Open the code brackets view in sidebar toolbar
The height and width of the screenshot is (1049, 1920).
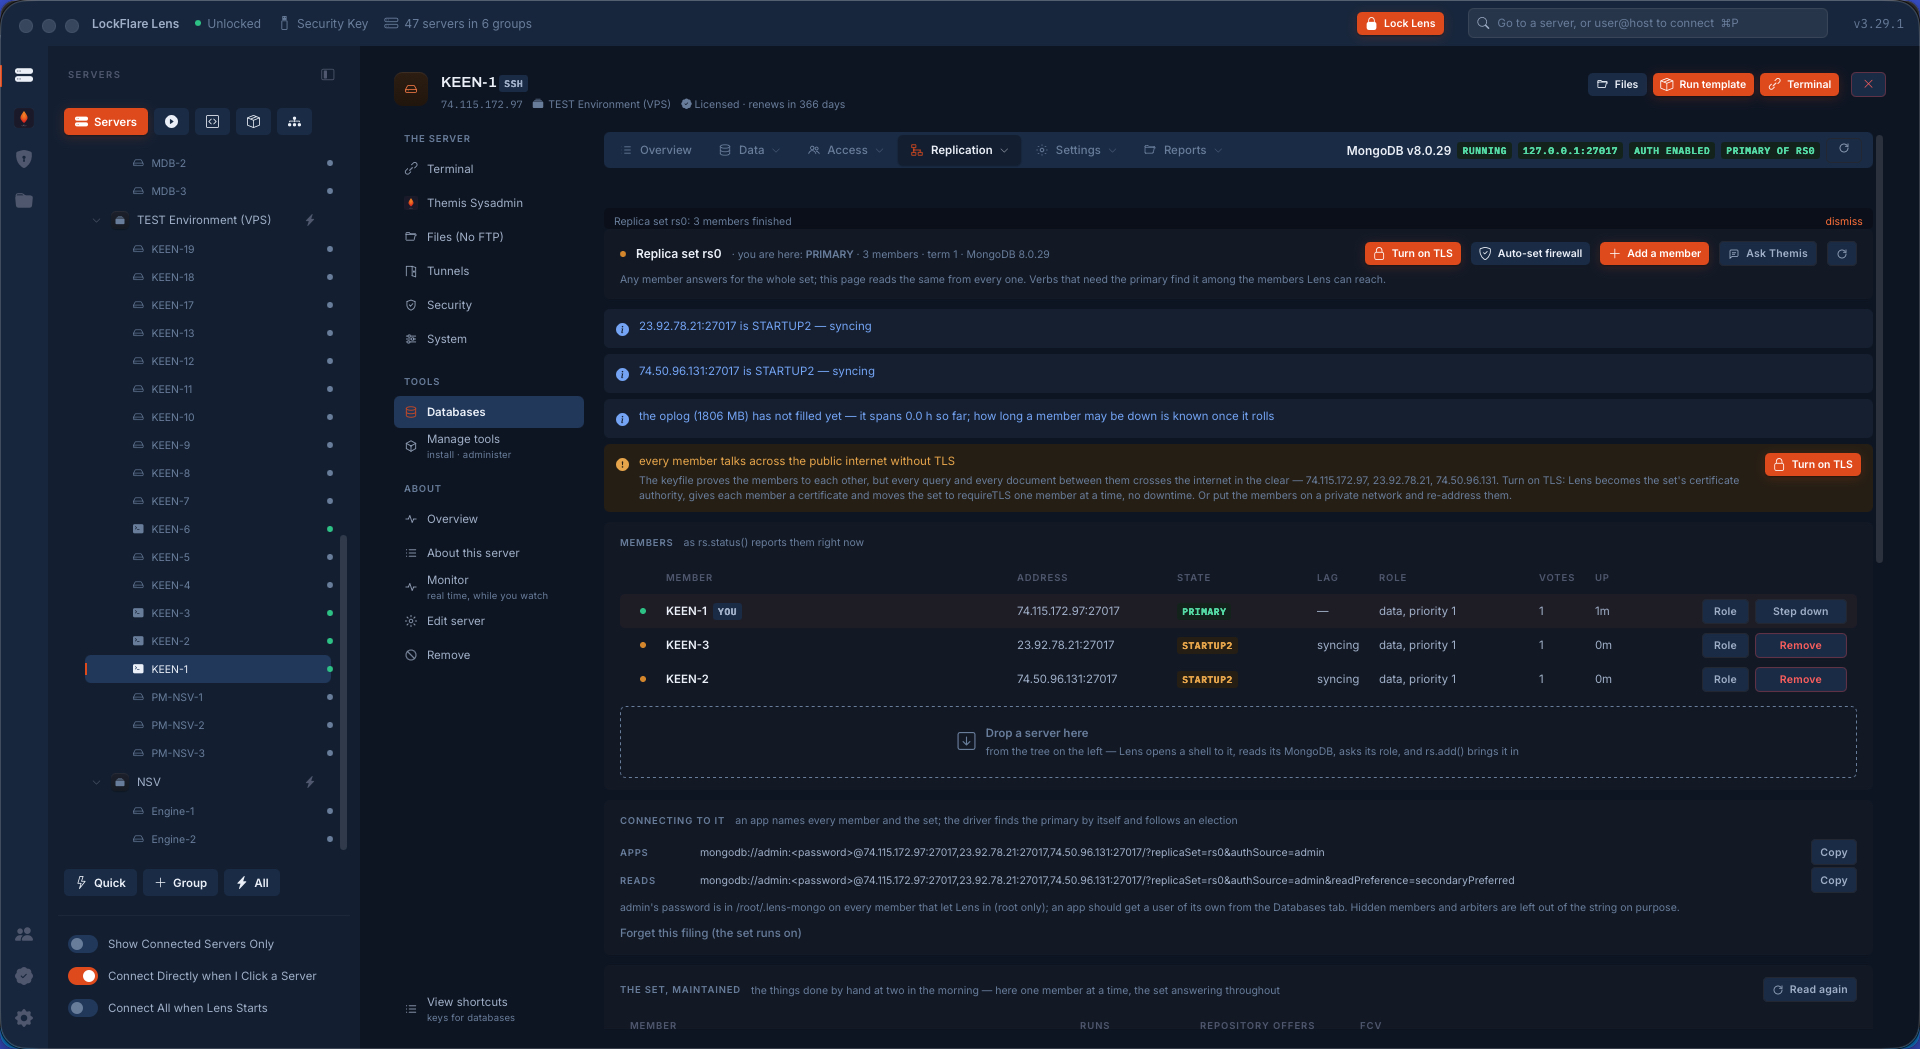212,122
